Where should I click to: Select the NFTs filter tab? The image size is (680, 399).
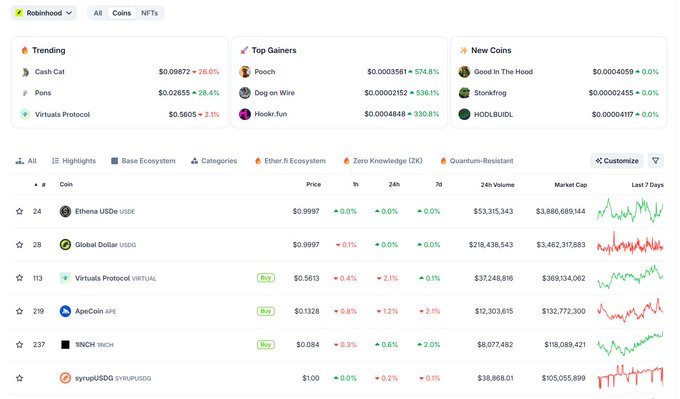pyautogui.click(x=149, y=13)
